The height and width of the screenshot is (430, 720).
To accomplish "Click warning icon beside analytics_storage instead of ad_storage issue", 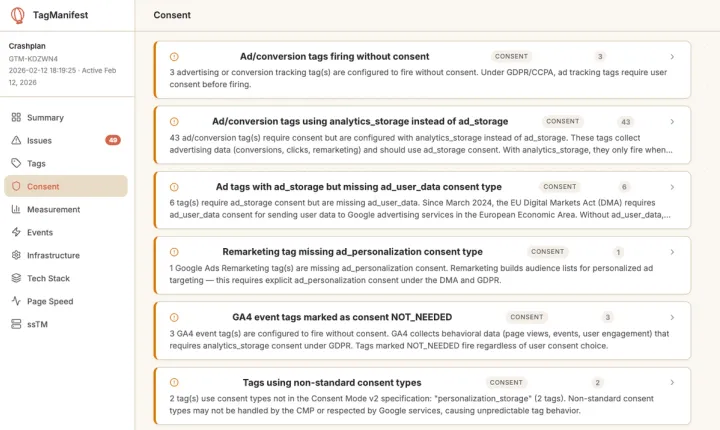I will tap(174, 122).
